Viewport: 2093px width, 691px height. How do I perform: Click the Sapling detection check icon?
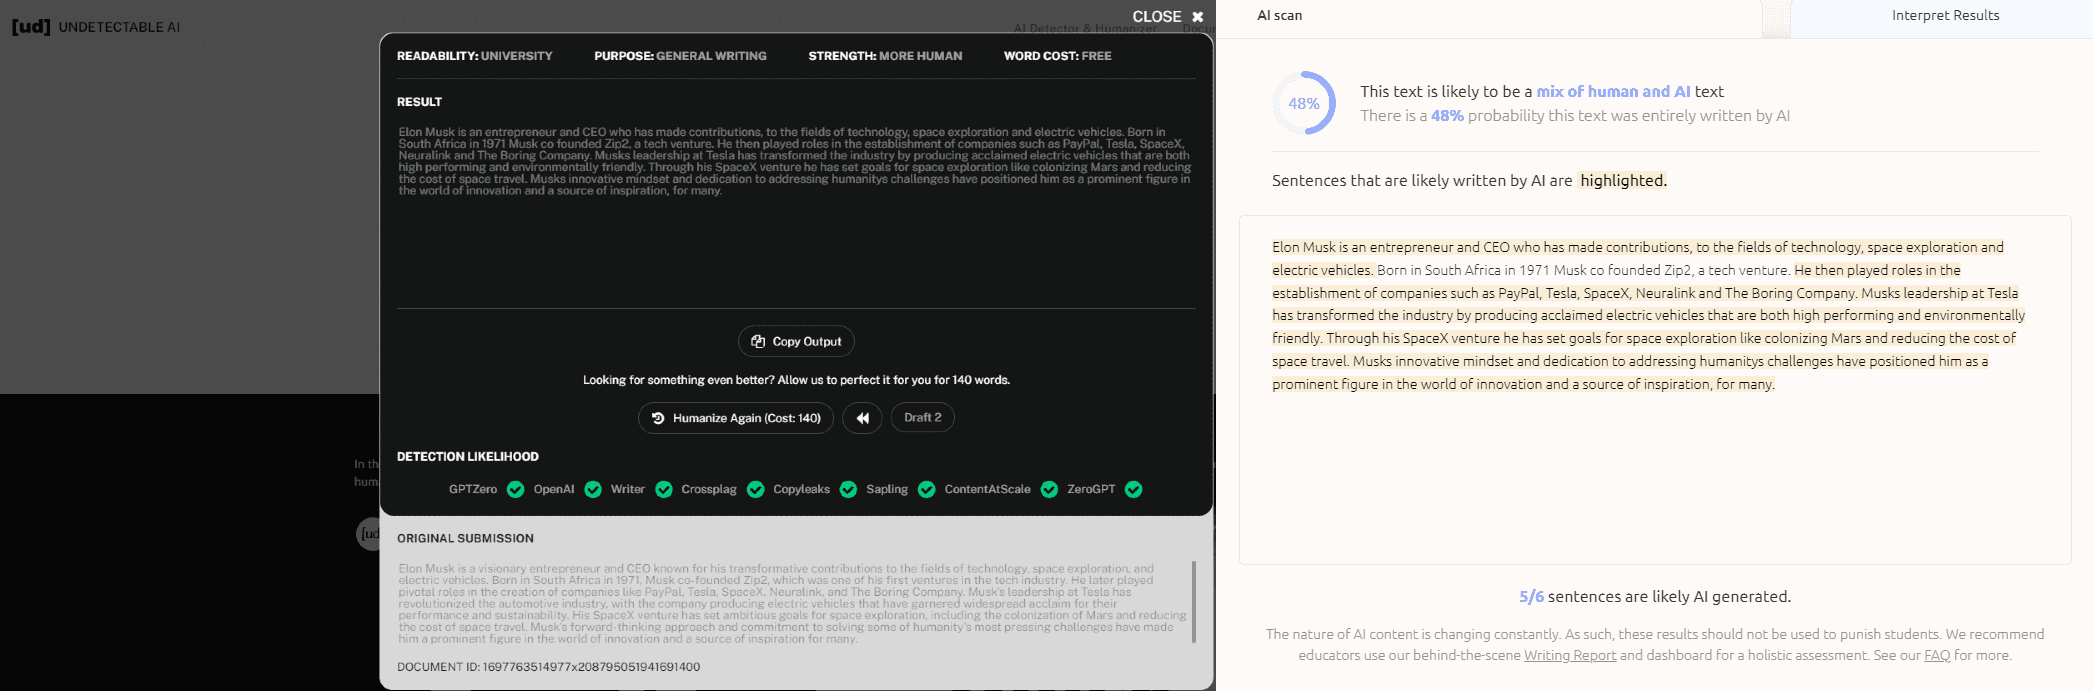coord(926,489)
